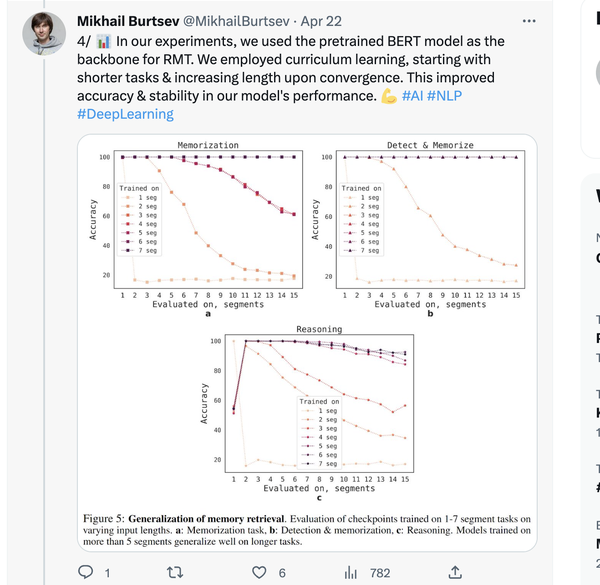This screenshot has width=600, height=585.
Task: Click the tweet body text to expand
Action: click(x=290, y=68)
